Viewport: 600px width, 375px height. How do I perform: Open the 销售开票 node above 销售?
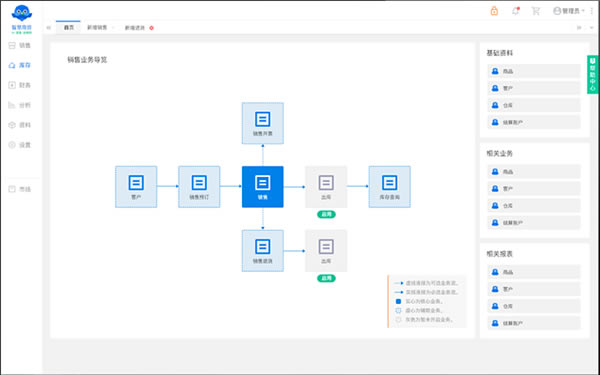coord(262,123)
